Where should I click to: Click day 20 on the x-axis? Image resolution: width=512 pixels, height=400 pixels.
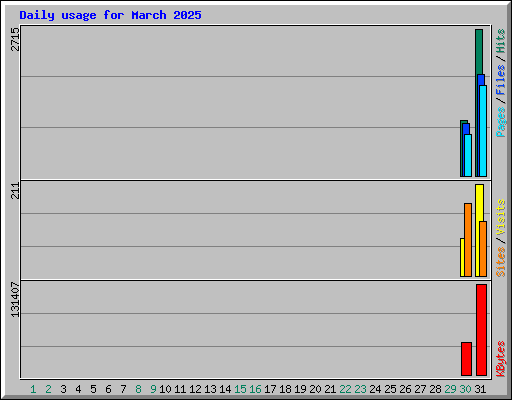click(315, 389)
